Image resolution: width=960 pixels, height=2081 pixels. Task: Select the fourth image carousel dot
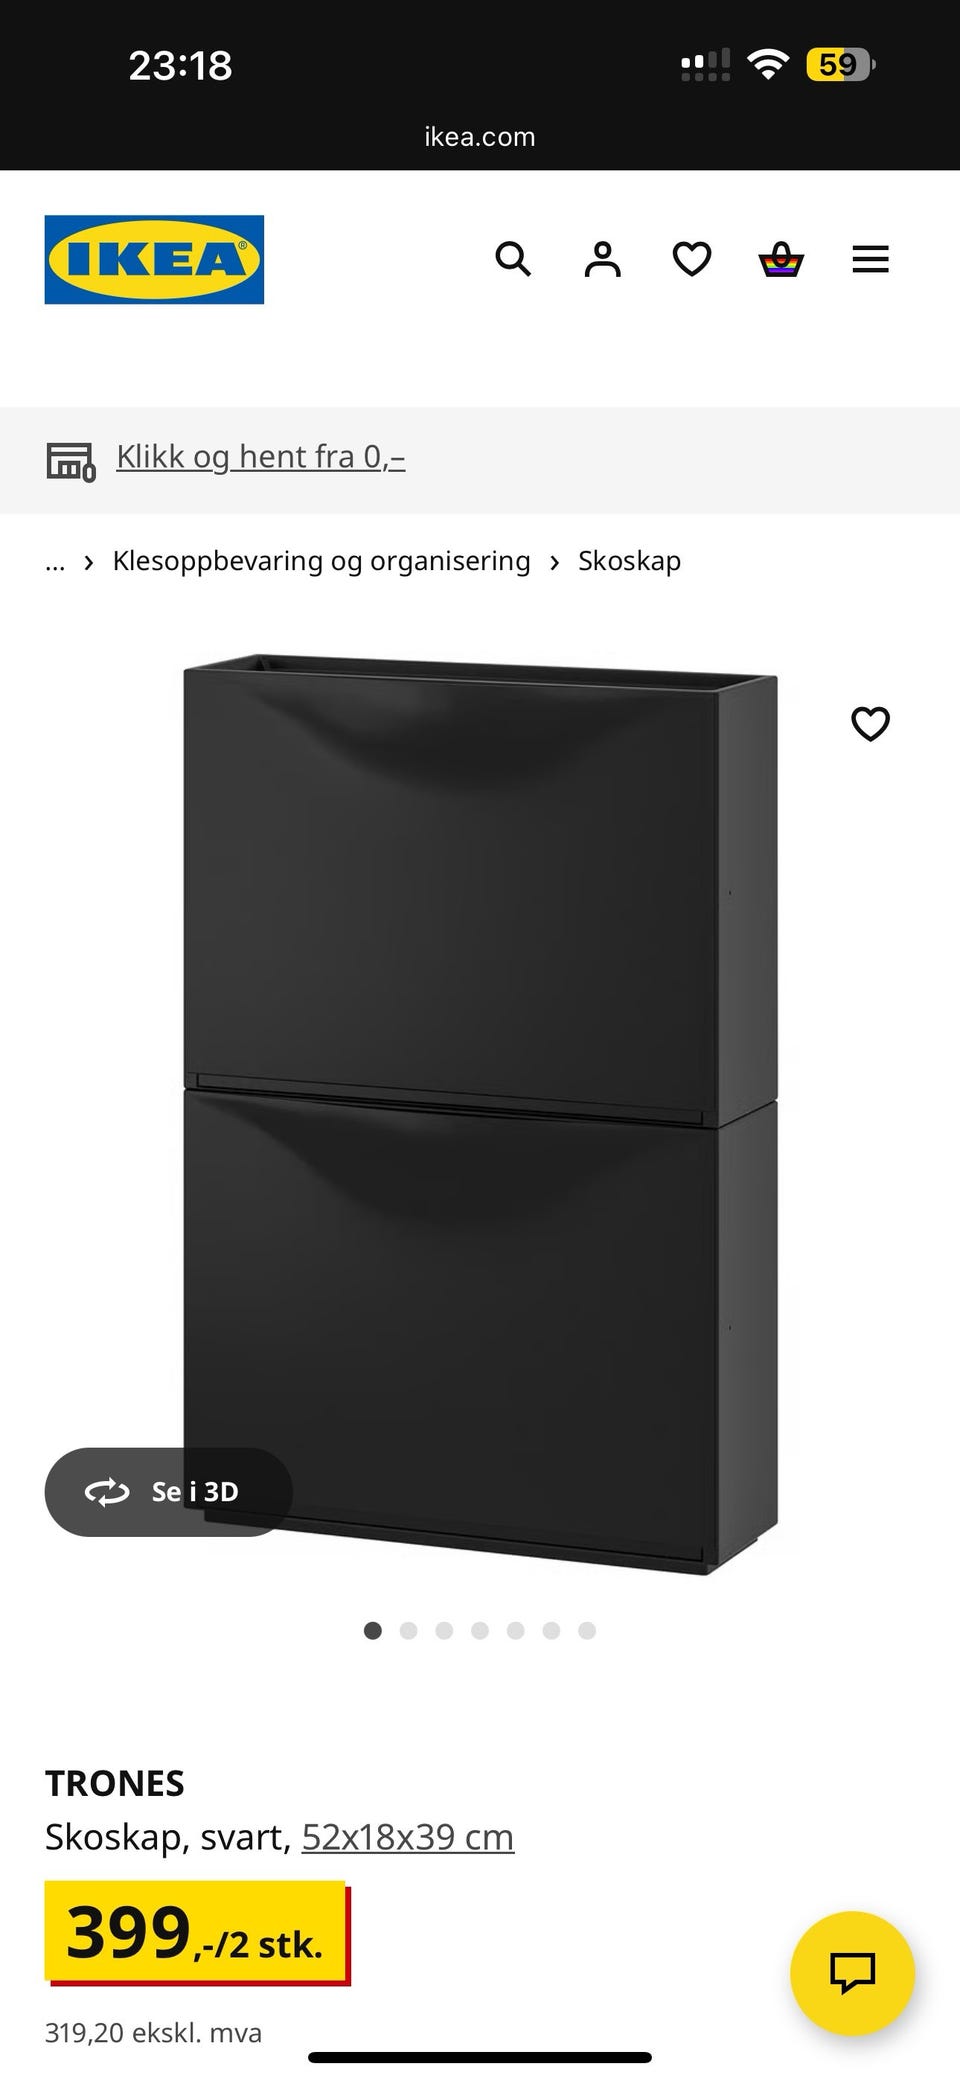tap(480, 1630)
